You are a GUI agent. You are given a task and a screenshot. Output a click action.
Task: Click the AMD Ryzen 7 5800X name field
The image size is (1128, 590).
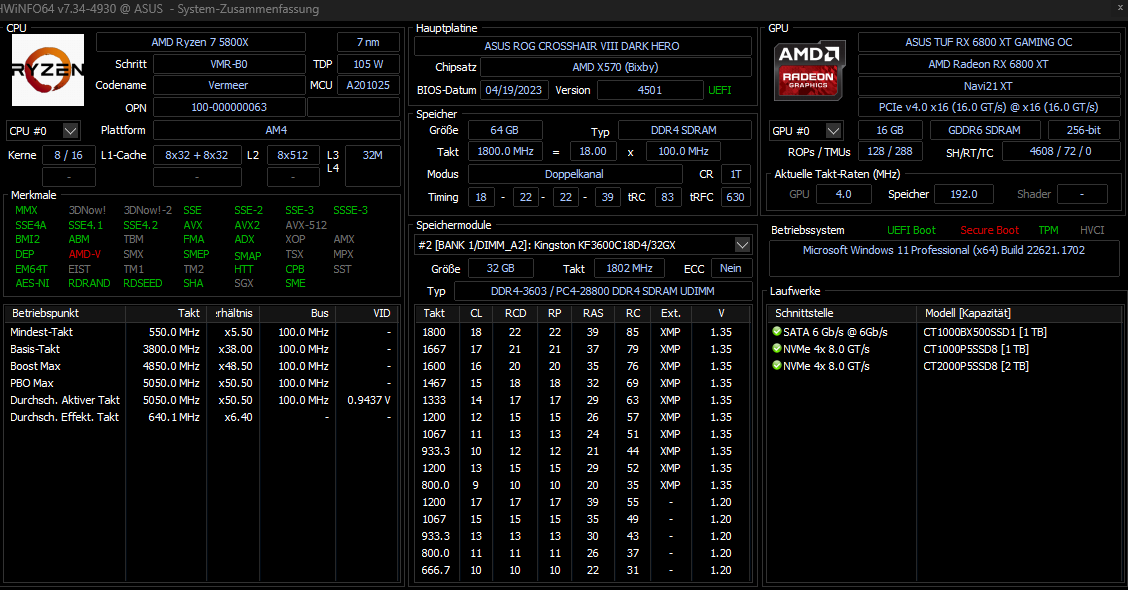(200, 42)
